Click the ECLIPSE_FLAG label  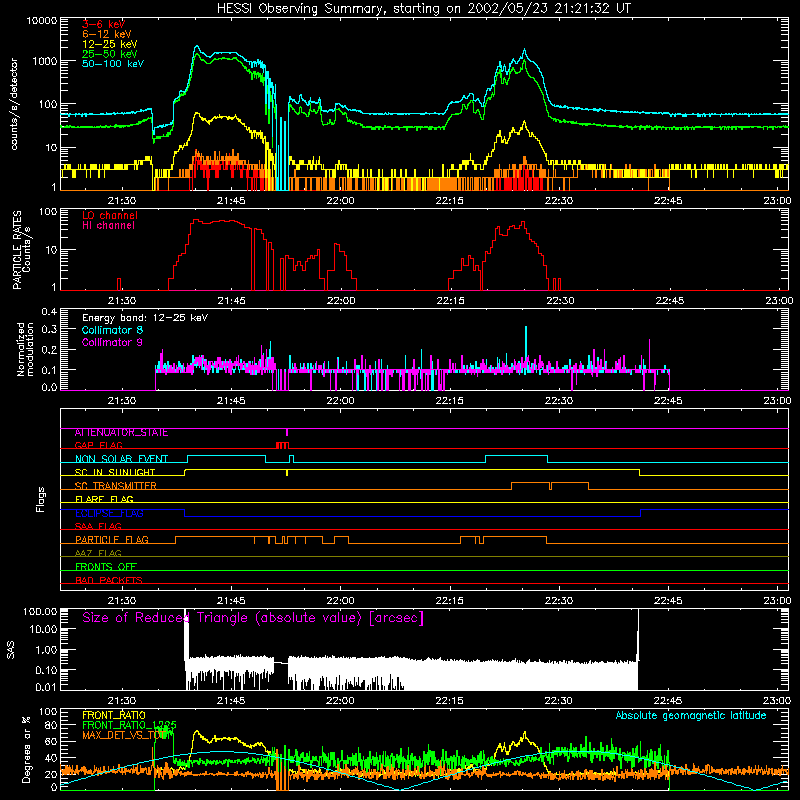point(109,513)
